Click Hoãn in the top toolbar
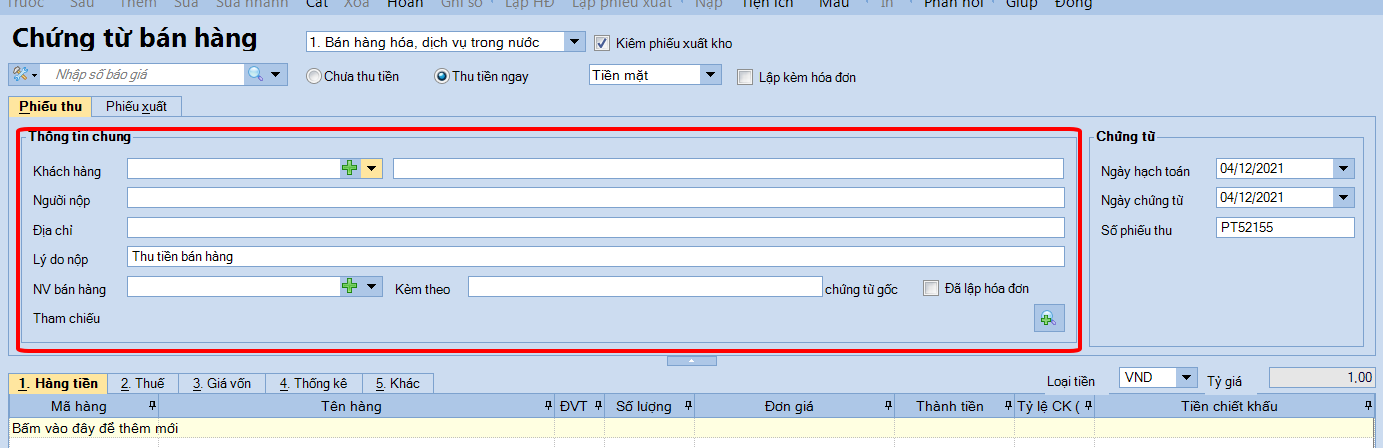Screen dimensions: 1383x448 pos(405,4)
